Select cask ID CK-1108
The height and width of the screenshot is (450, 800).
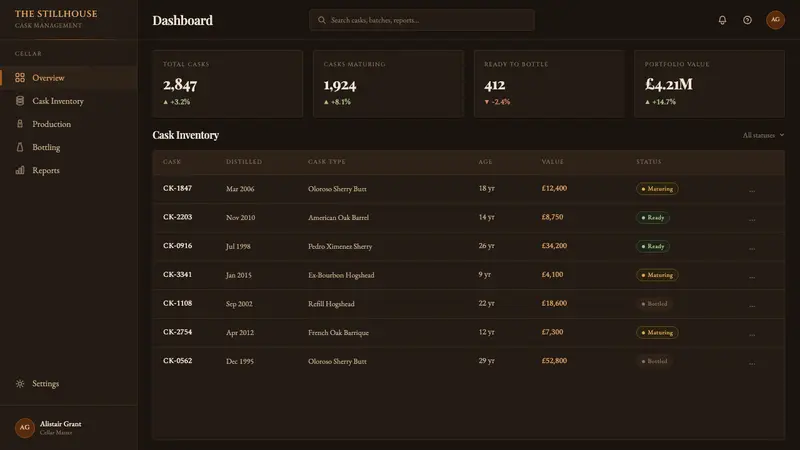(x=178, y=303)
